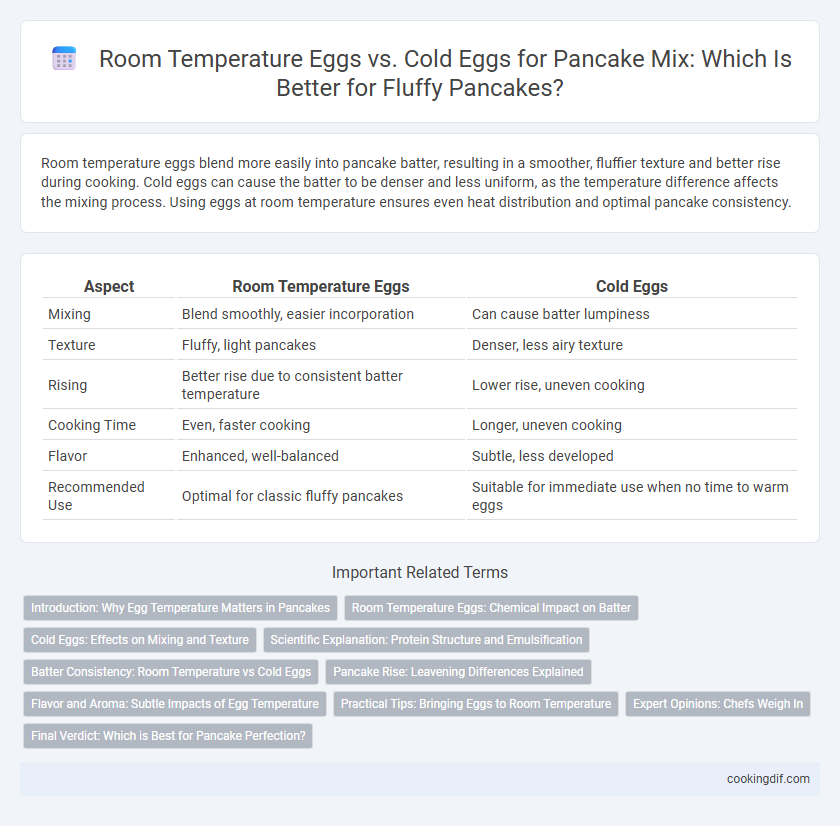Click the 'Cold Eggs' column header
Image resolution: width=840 pixels, height=826 pixels.
click(x=632, y=287)
